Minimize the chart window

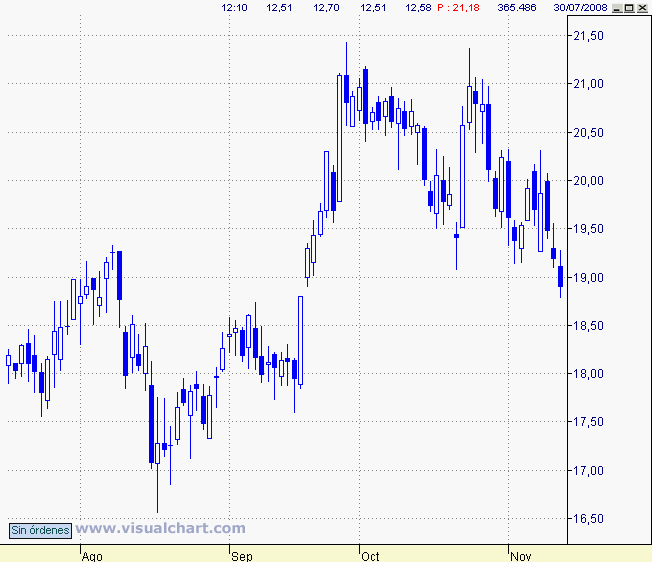618,8
